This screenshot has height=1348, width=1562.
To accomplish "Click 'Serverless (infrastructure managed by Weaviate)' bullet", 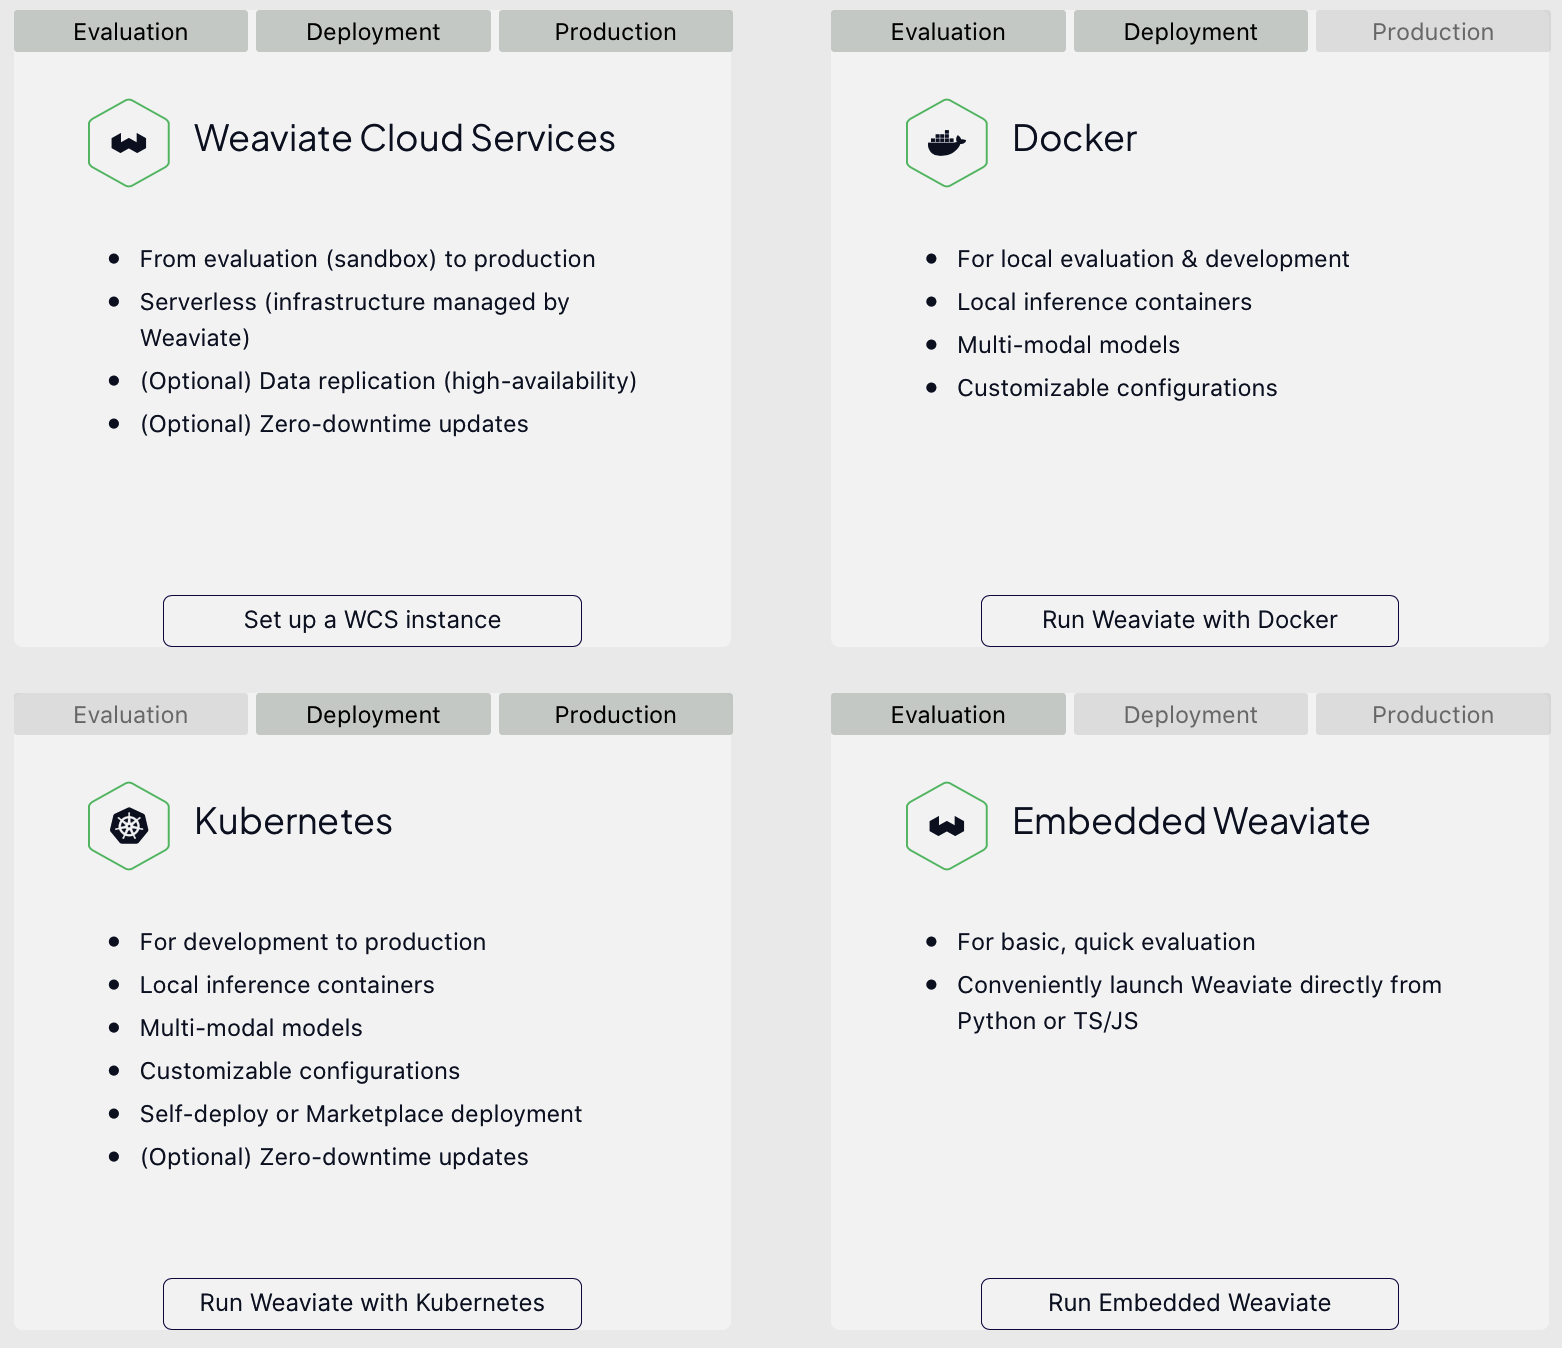I will pyautogui.click(x=355, y=320).
